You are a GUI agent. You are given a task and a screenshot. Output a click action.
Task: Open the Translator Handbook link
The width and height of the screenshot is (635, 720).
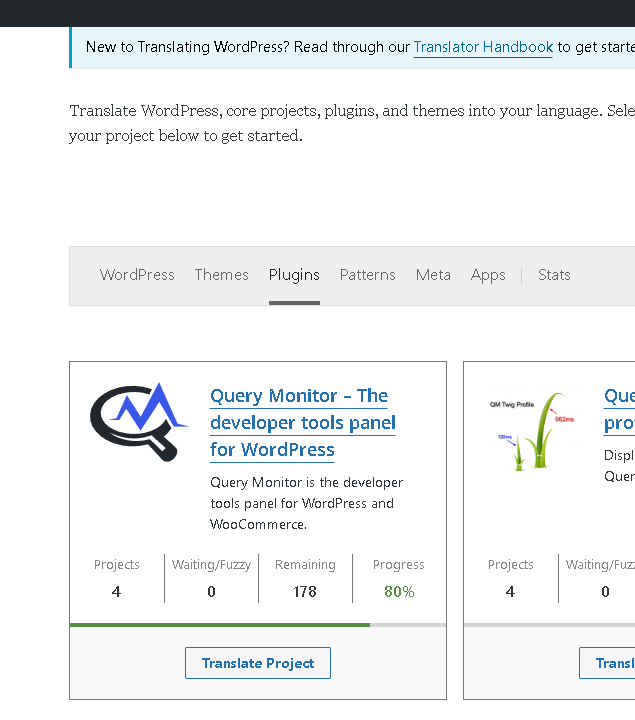(483, 47)
